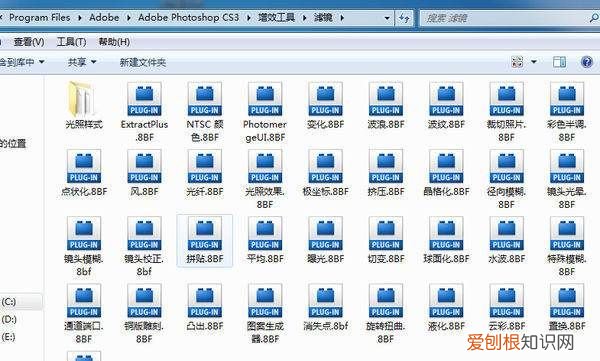The height and width of the screenshot is (361, 600).
Task: Expand the arrow after Adobe Photoshop CS3
Action: [x=248, y=18]
